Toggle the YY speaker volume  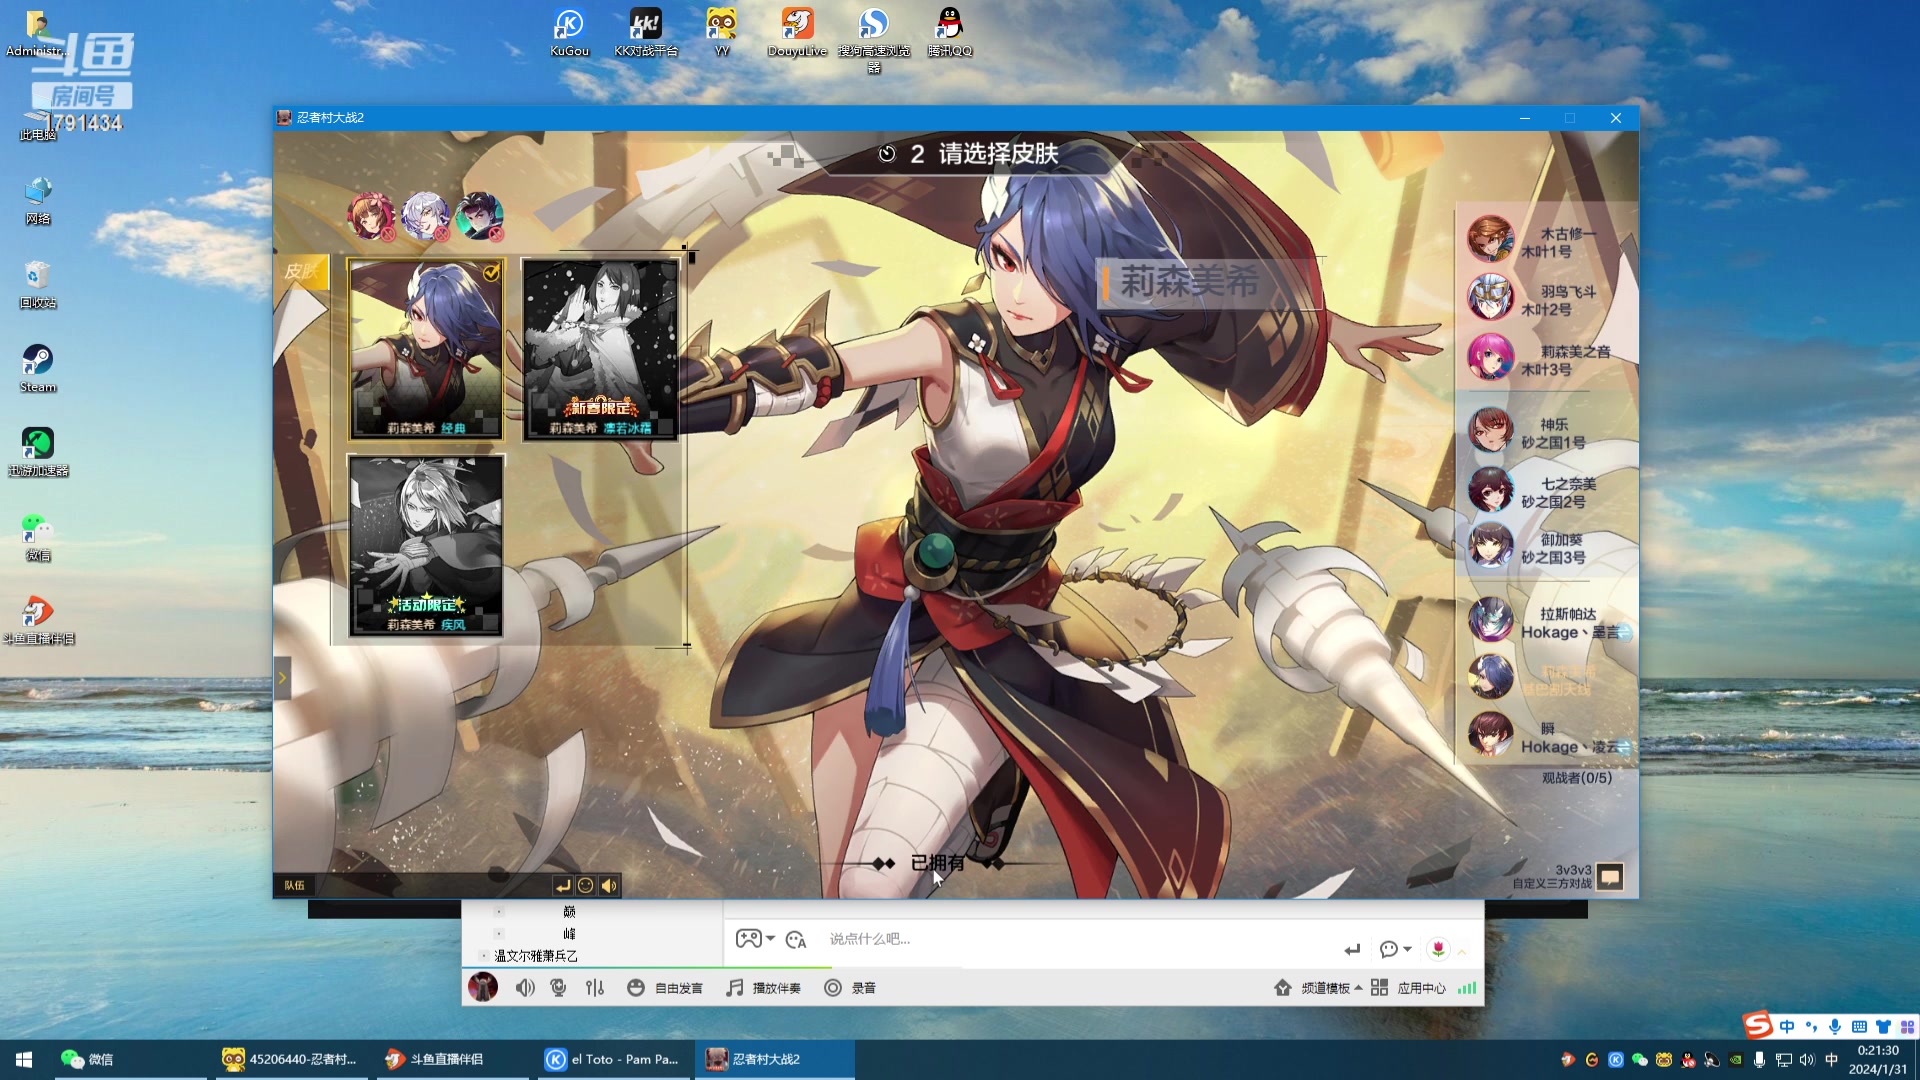525,988
